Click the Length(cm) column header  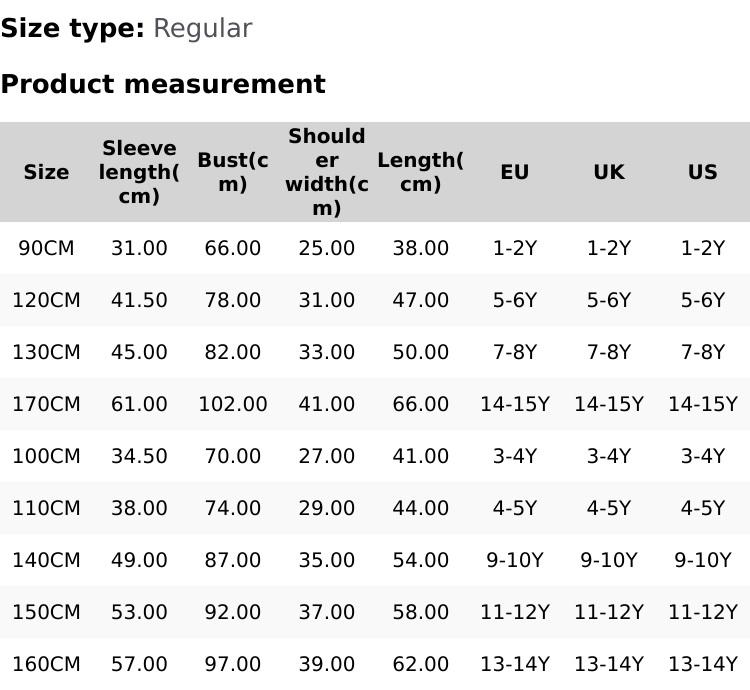(x=420, y=172)
